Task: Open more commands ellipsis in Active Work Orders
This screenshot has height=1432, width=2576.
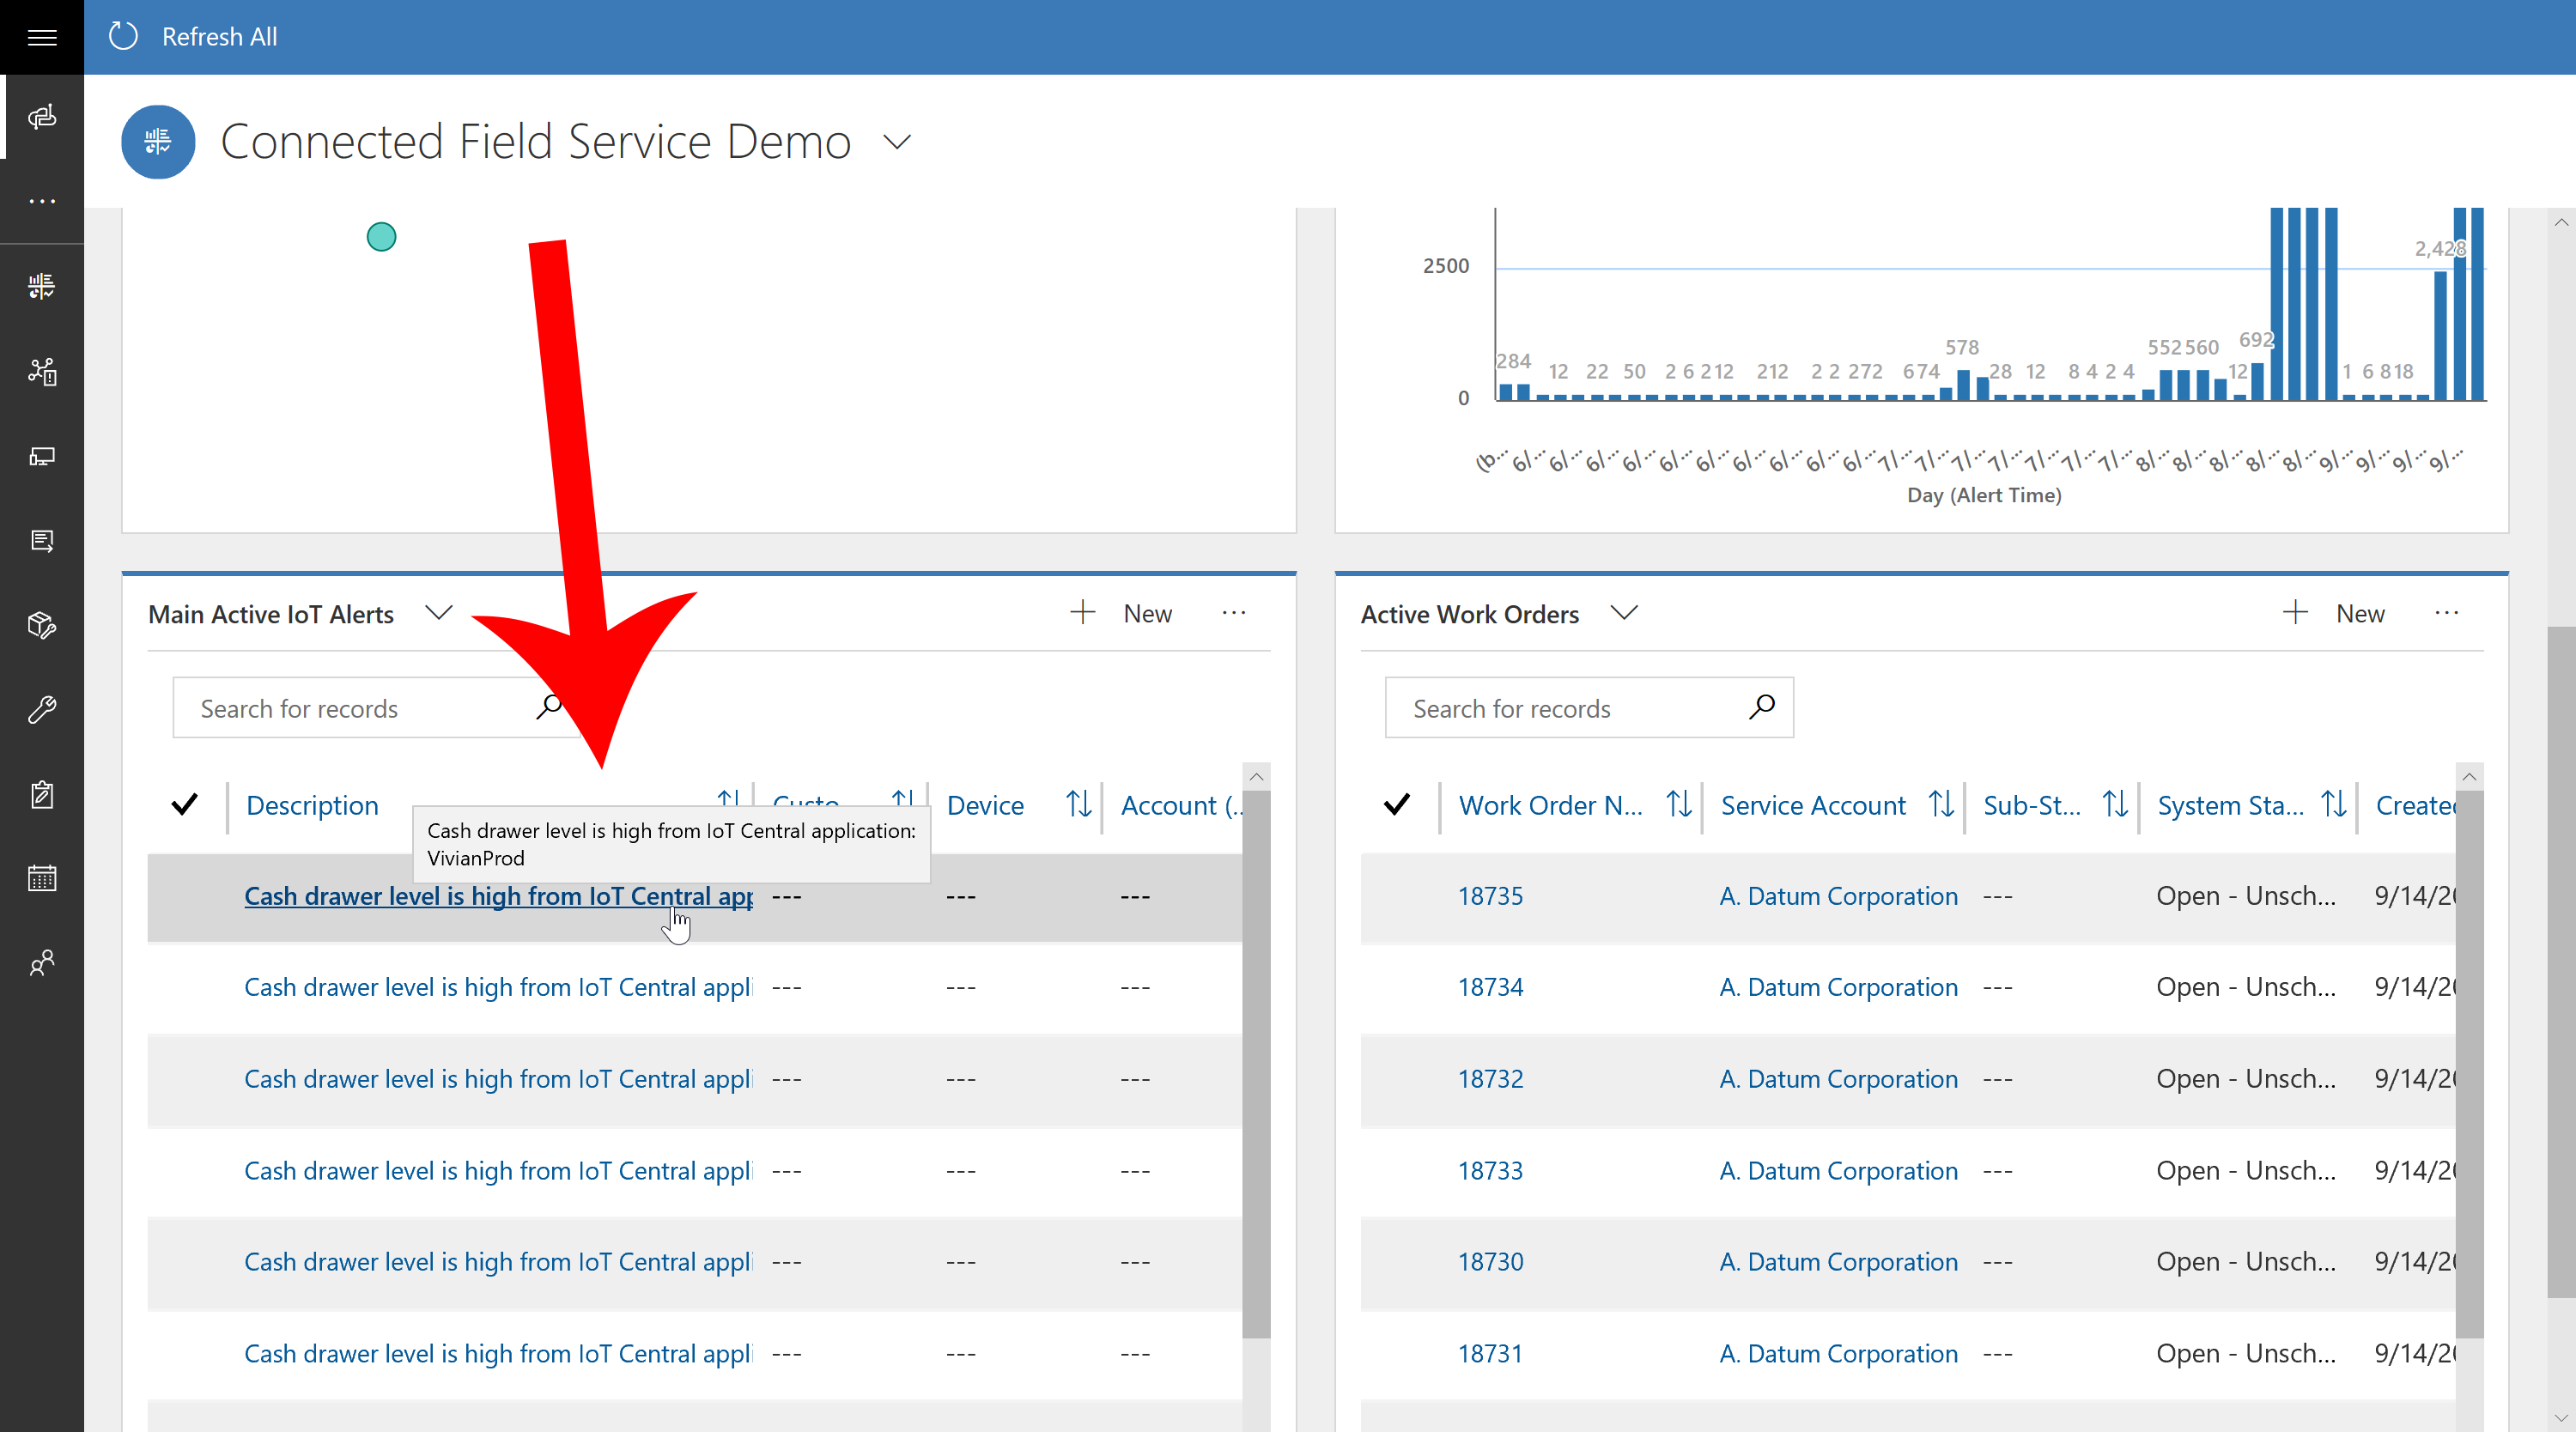Action: point(2447,613)
